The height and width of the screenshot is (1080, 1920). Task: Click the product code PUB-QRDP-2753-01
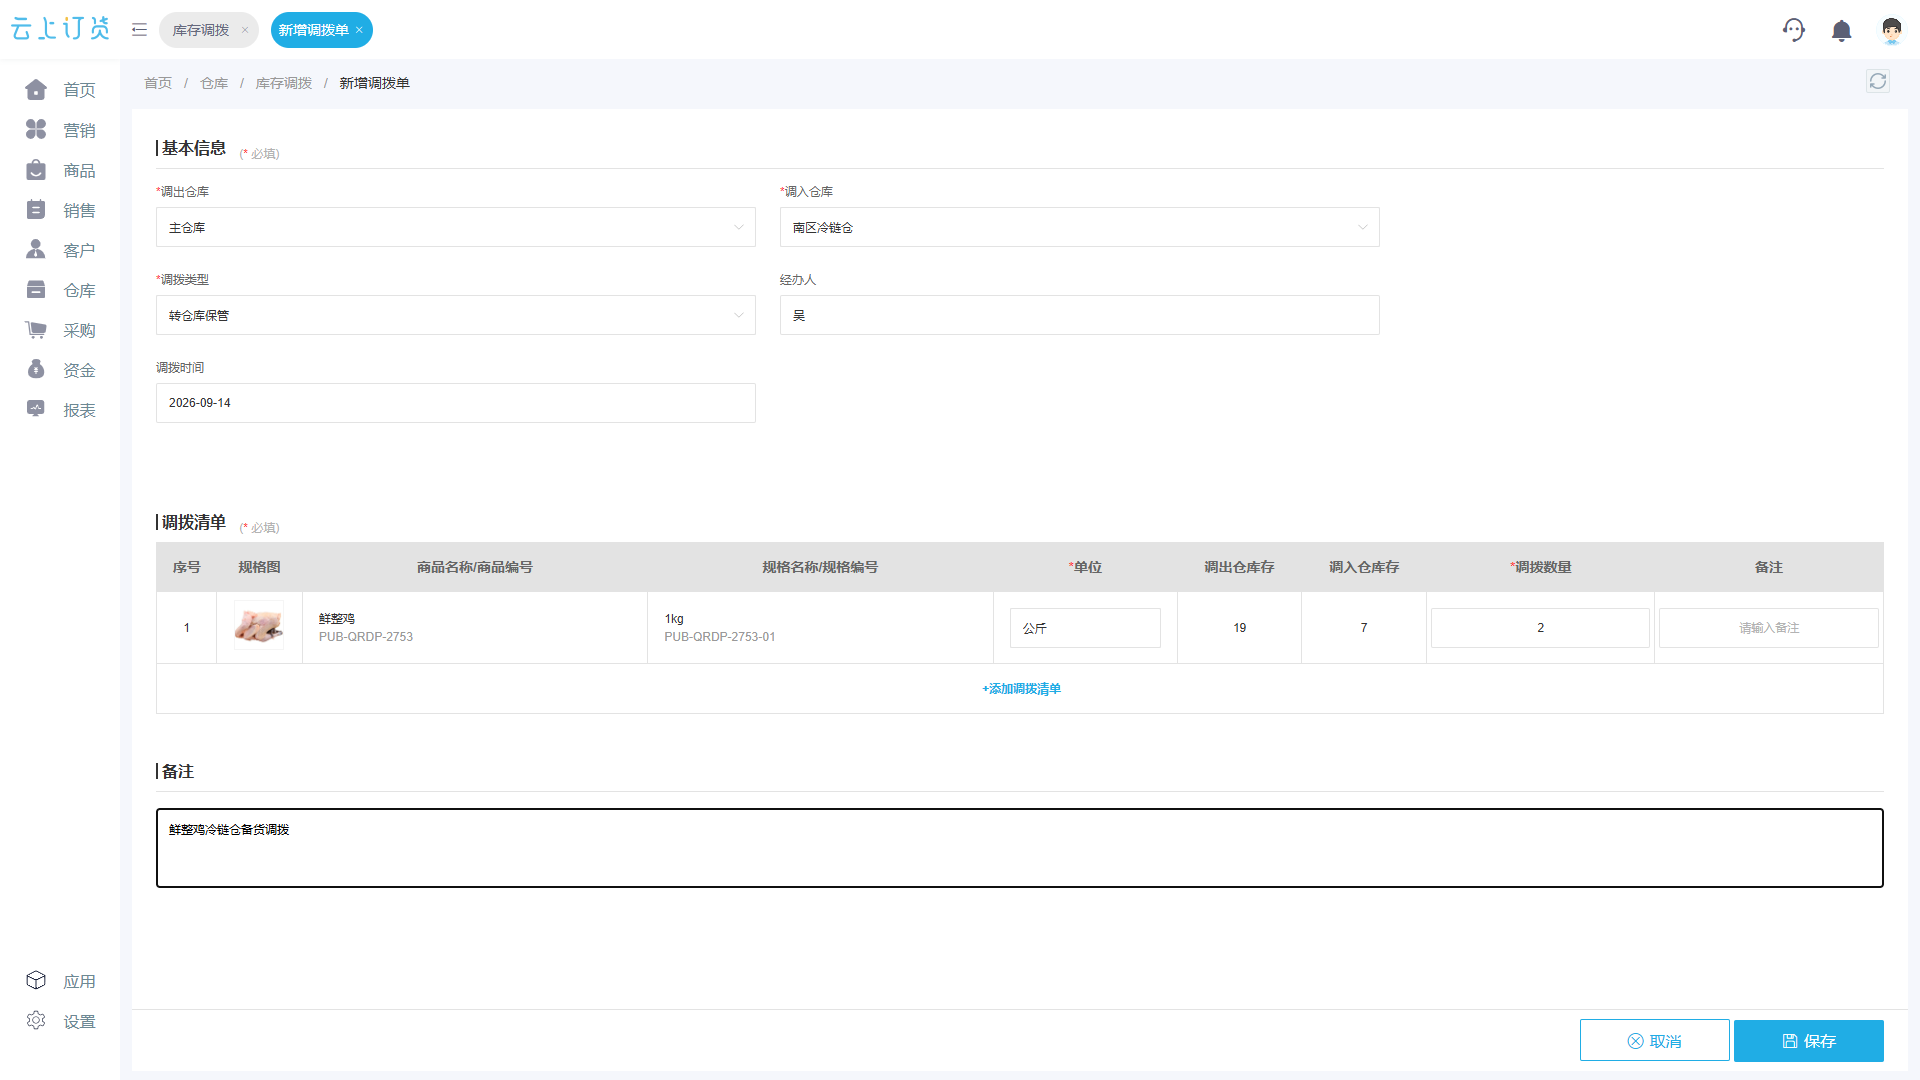(x=720, y=637)
